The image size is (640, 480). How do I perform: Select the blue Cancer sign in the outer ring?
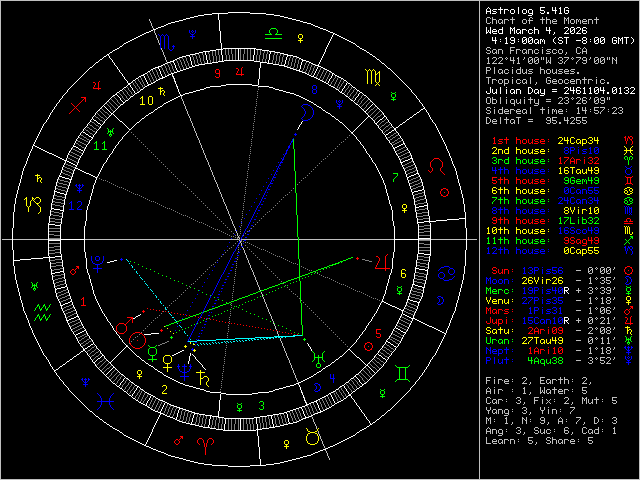(x=447, y=273)
